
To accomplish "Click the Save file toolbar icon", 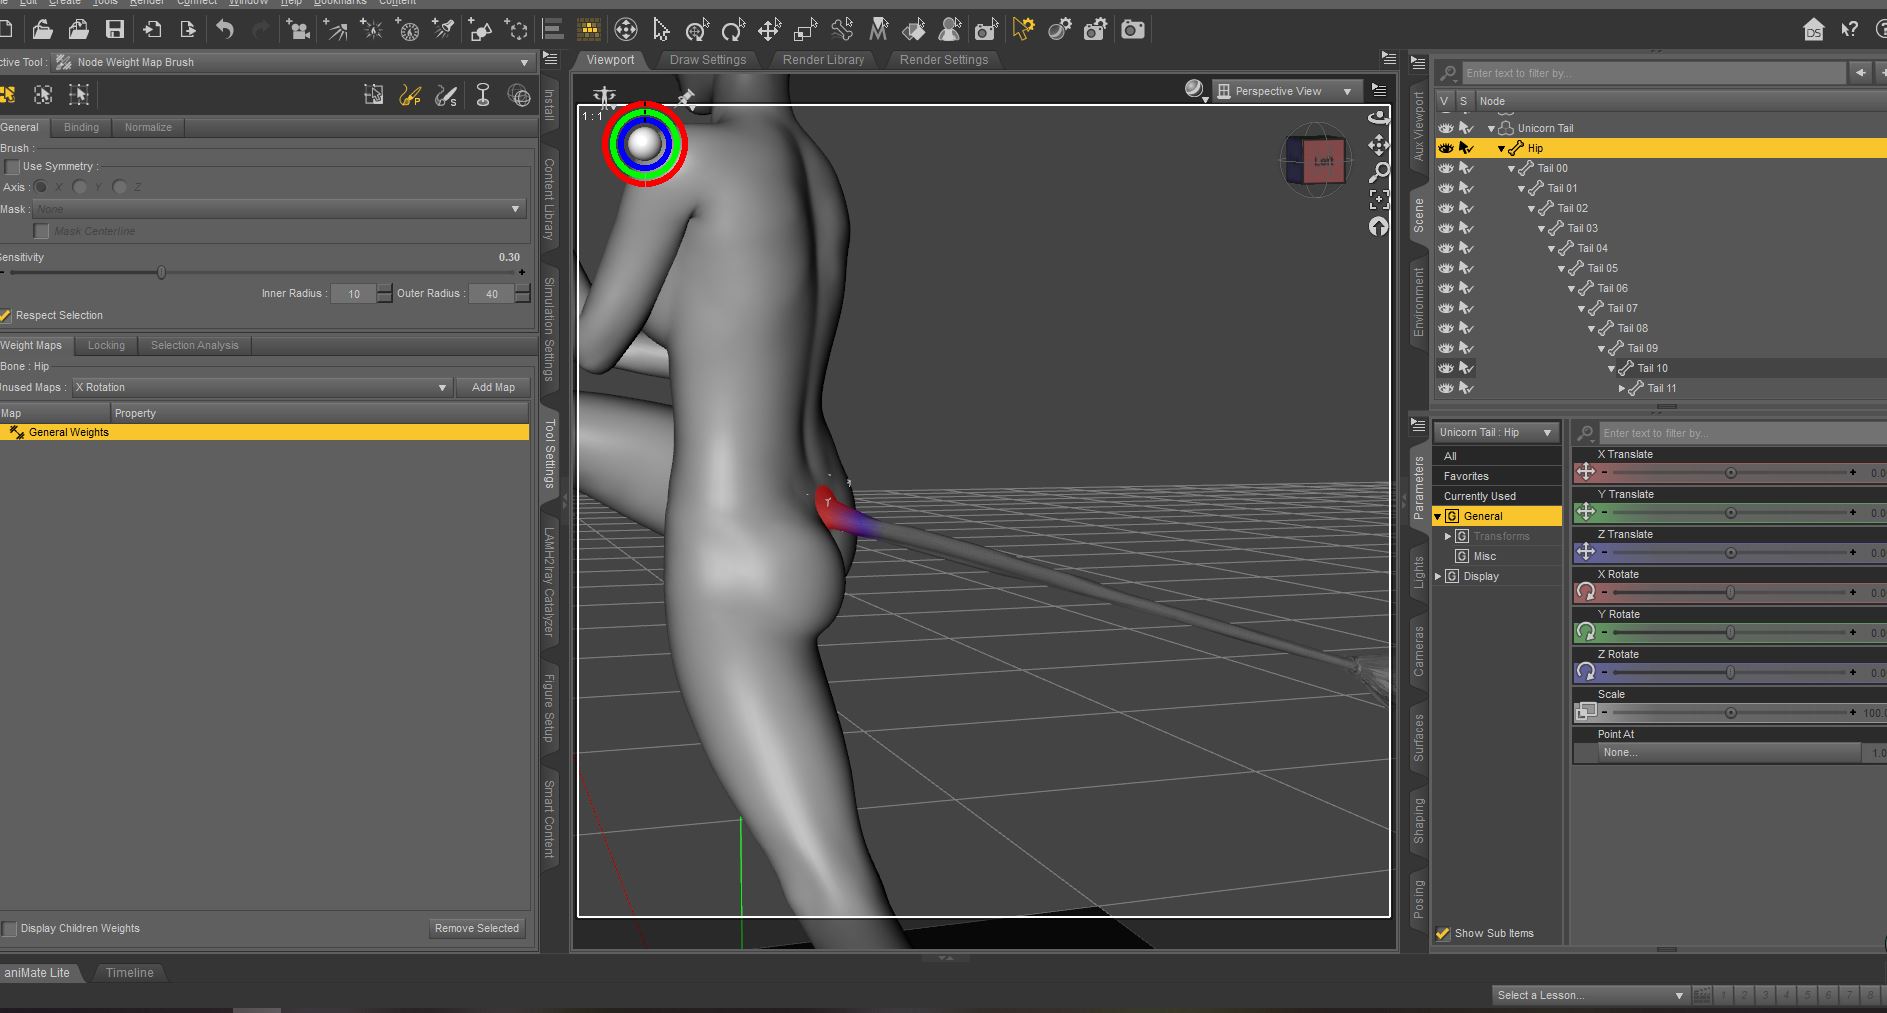I will pyautogui.click(x=115, y=30).
